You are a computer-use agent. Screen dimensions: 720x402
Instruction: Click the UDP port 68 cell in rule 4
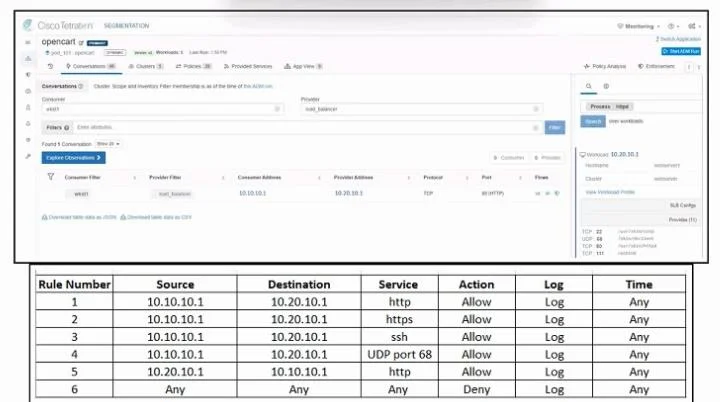coord(399,354)
